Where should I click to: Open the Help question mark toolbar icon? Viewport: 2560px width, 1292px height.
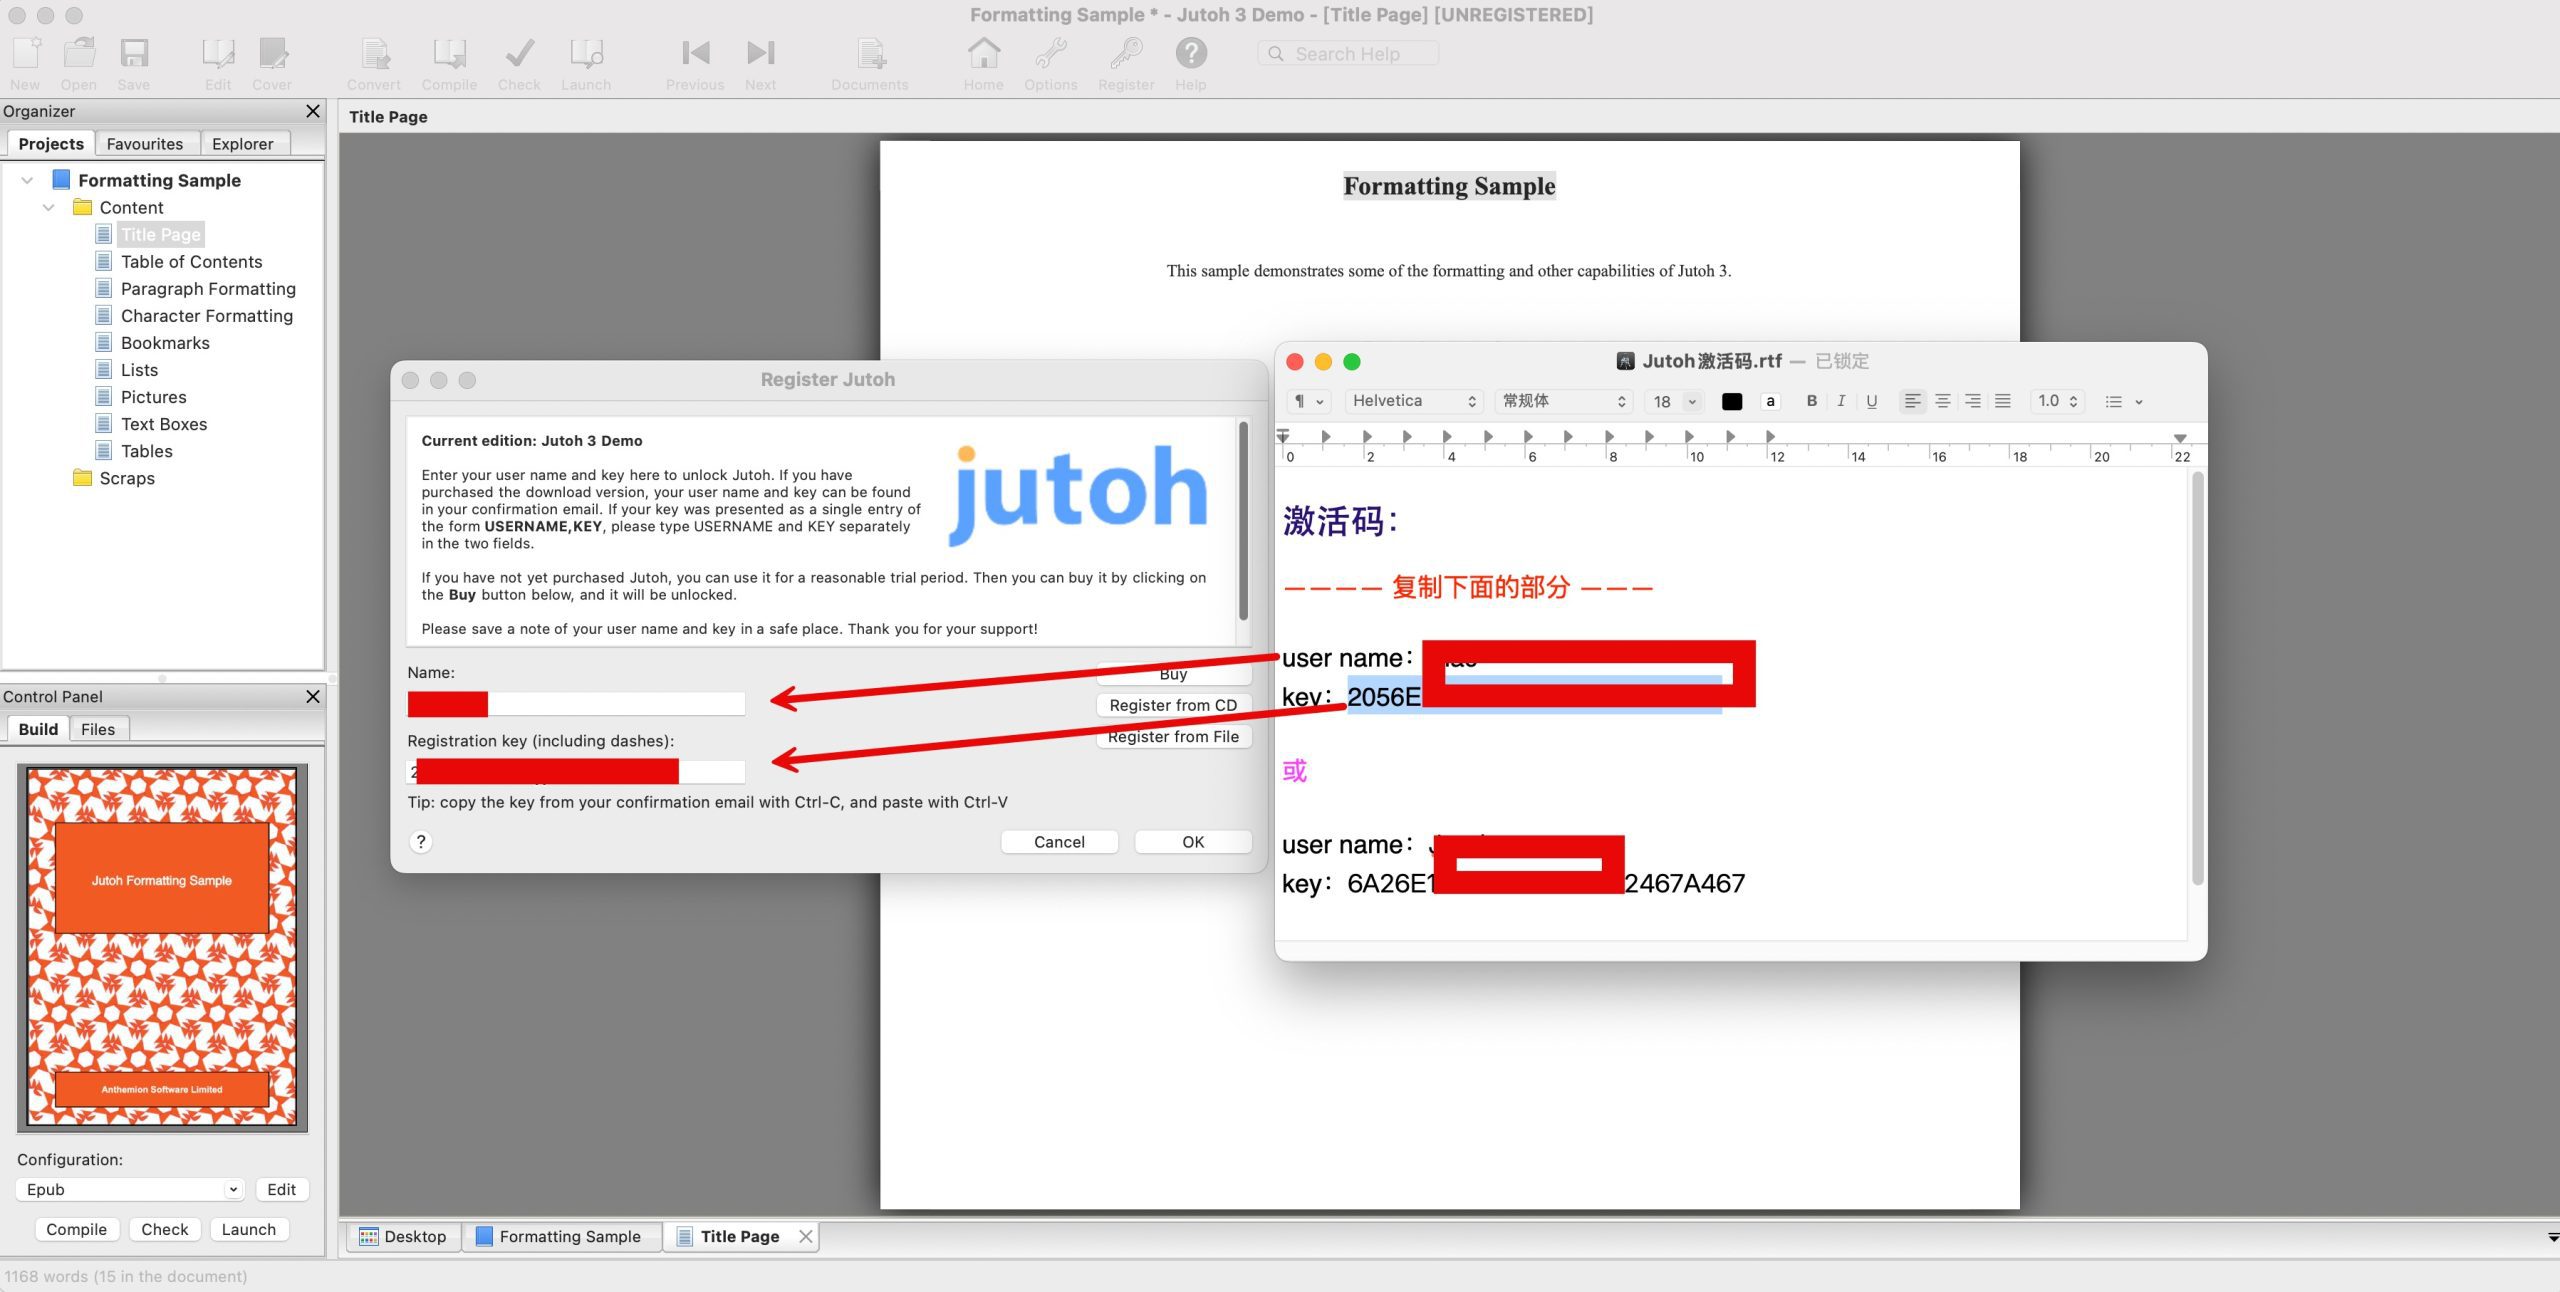click(x=1190, y=55)
